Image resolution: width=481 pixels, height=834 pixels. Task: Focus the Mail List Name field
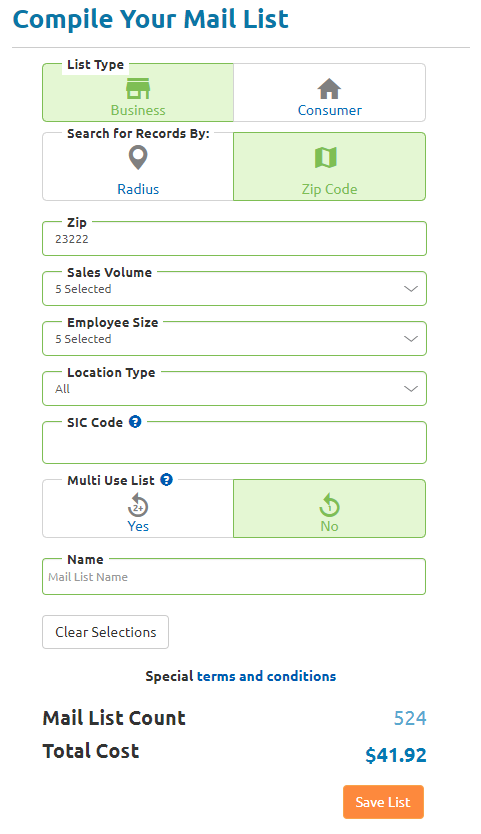pyautogui.click(x=234, y=577)
